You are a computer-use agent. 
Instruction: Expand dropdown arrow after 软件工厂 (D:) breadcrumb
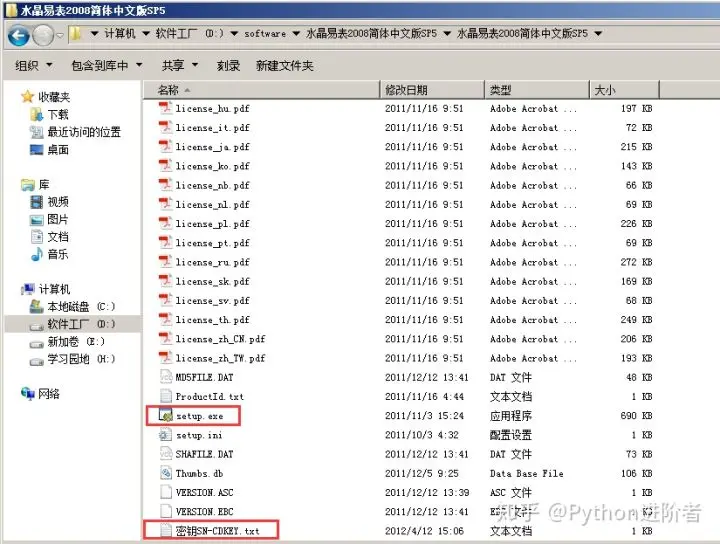point(234,34)
